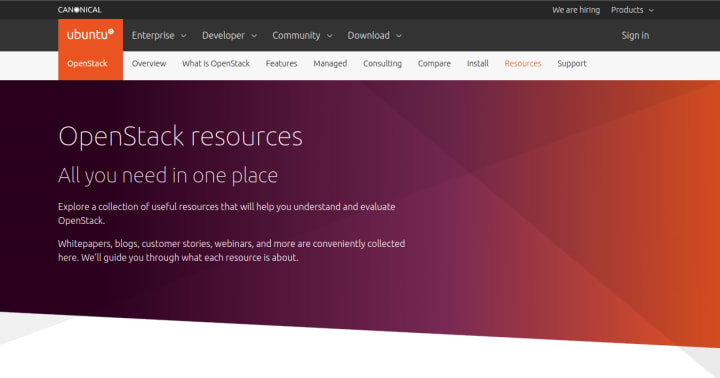Open the Compare tab
The height and width of the screenshot is (378, 720).
(434, 63)
